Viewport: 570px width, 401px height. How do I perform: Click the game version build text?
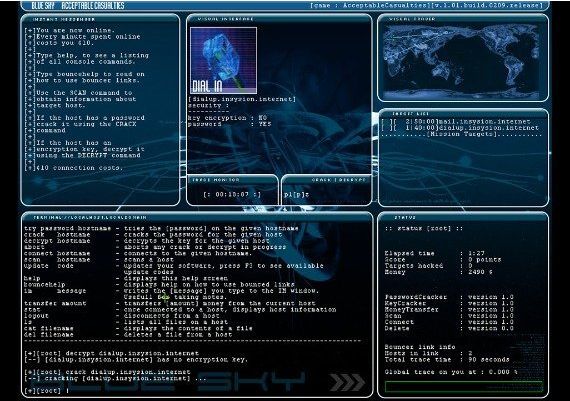pos(426,5)
